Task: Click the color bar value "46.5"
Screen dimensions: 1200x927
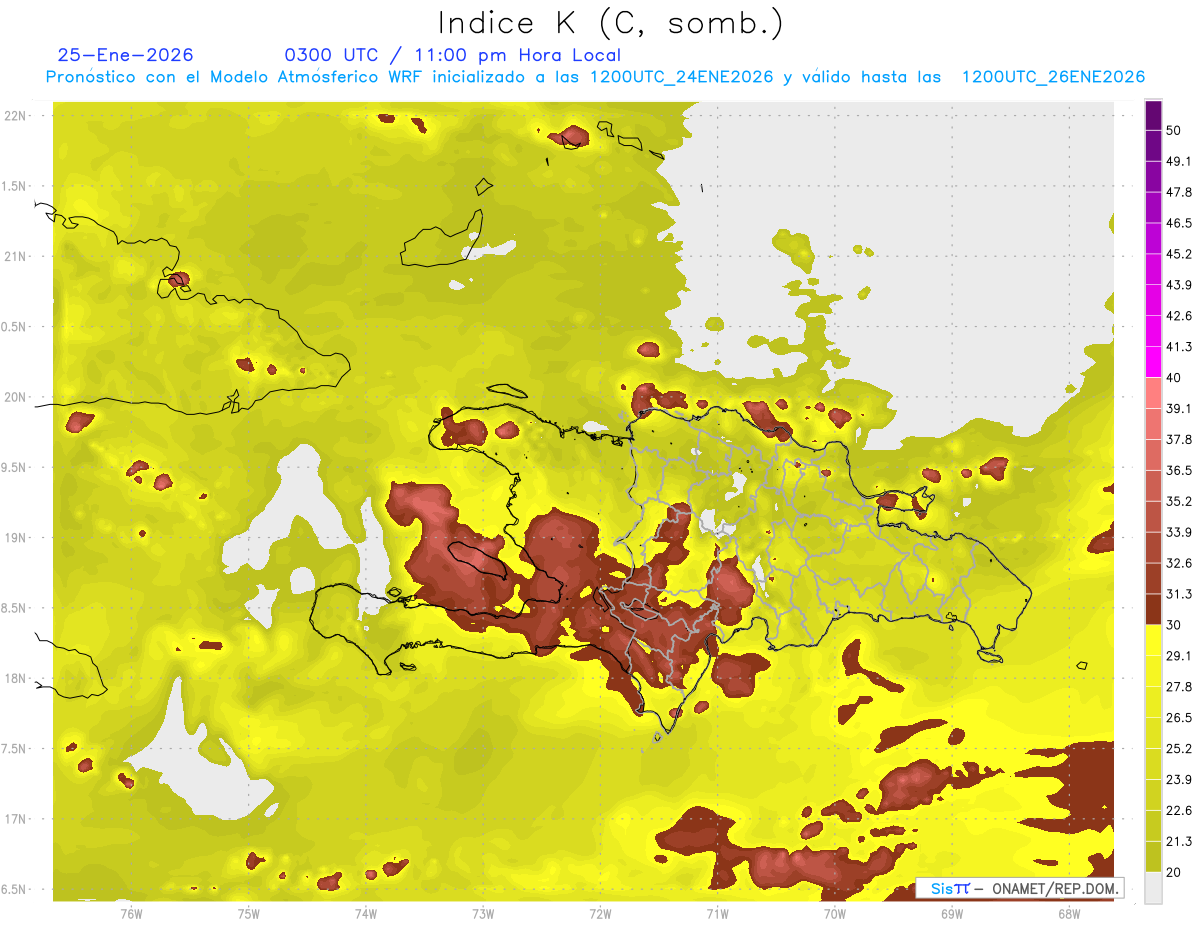Action: (x=1179, y=223)
